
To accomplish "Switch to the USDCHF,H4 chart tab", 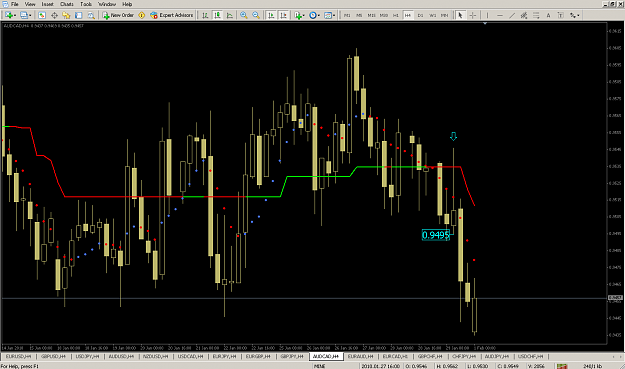I will 531,356.
